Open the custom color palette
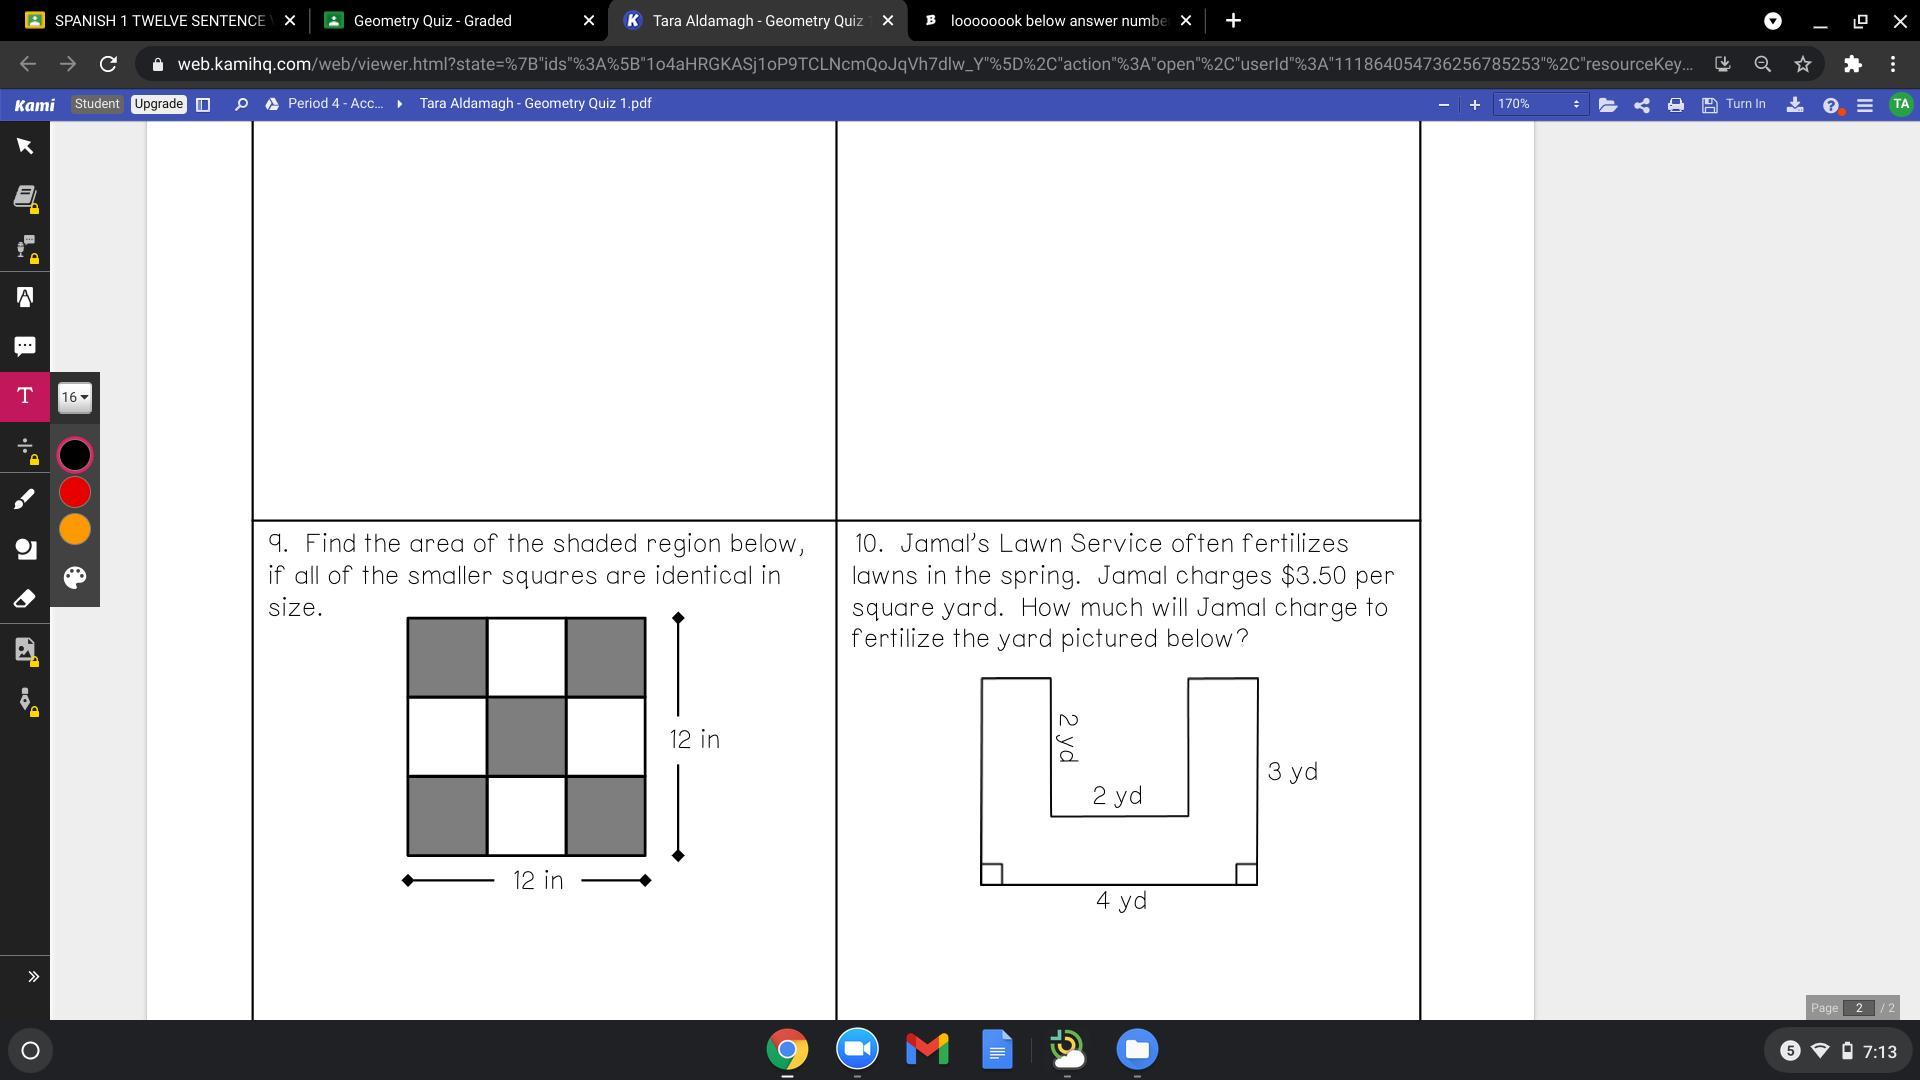Screen dimensions: 1920x1080 pos(75,577)
